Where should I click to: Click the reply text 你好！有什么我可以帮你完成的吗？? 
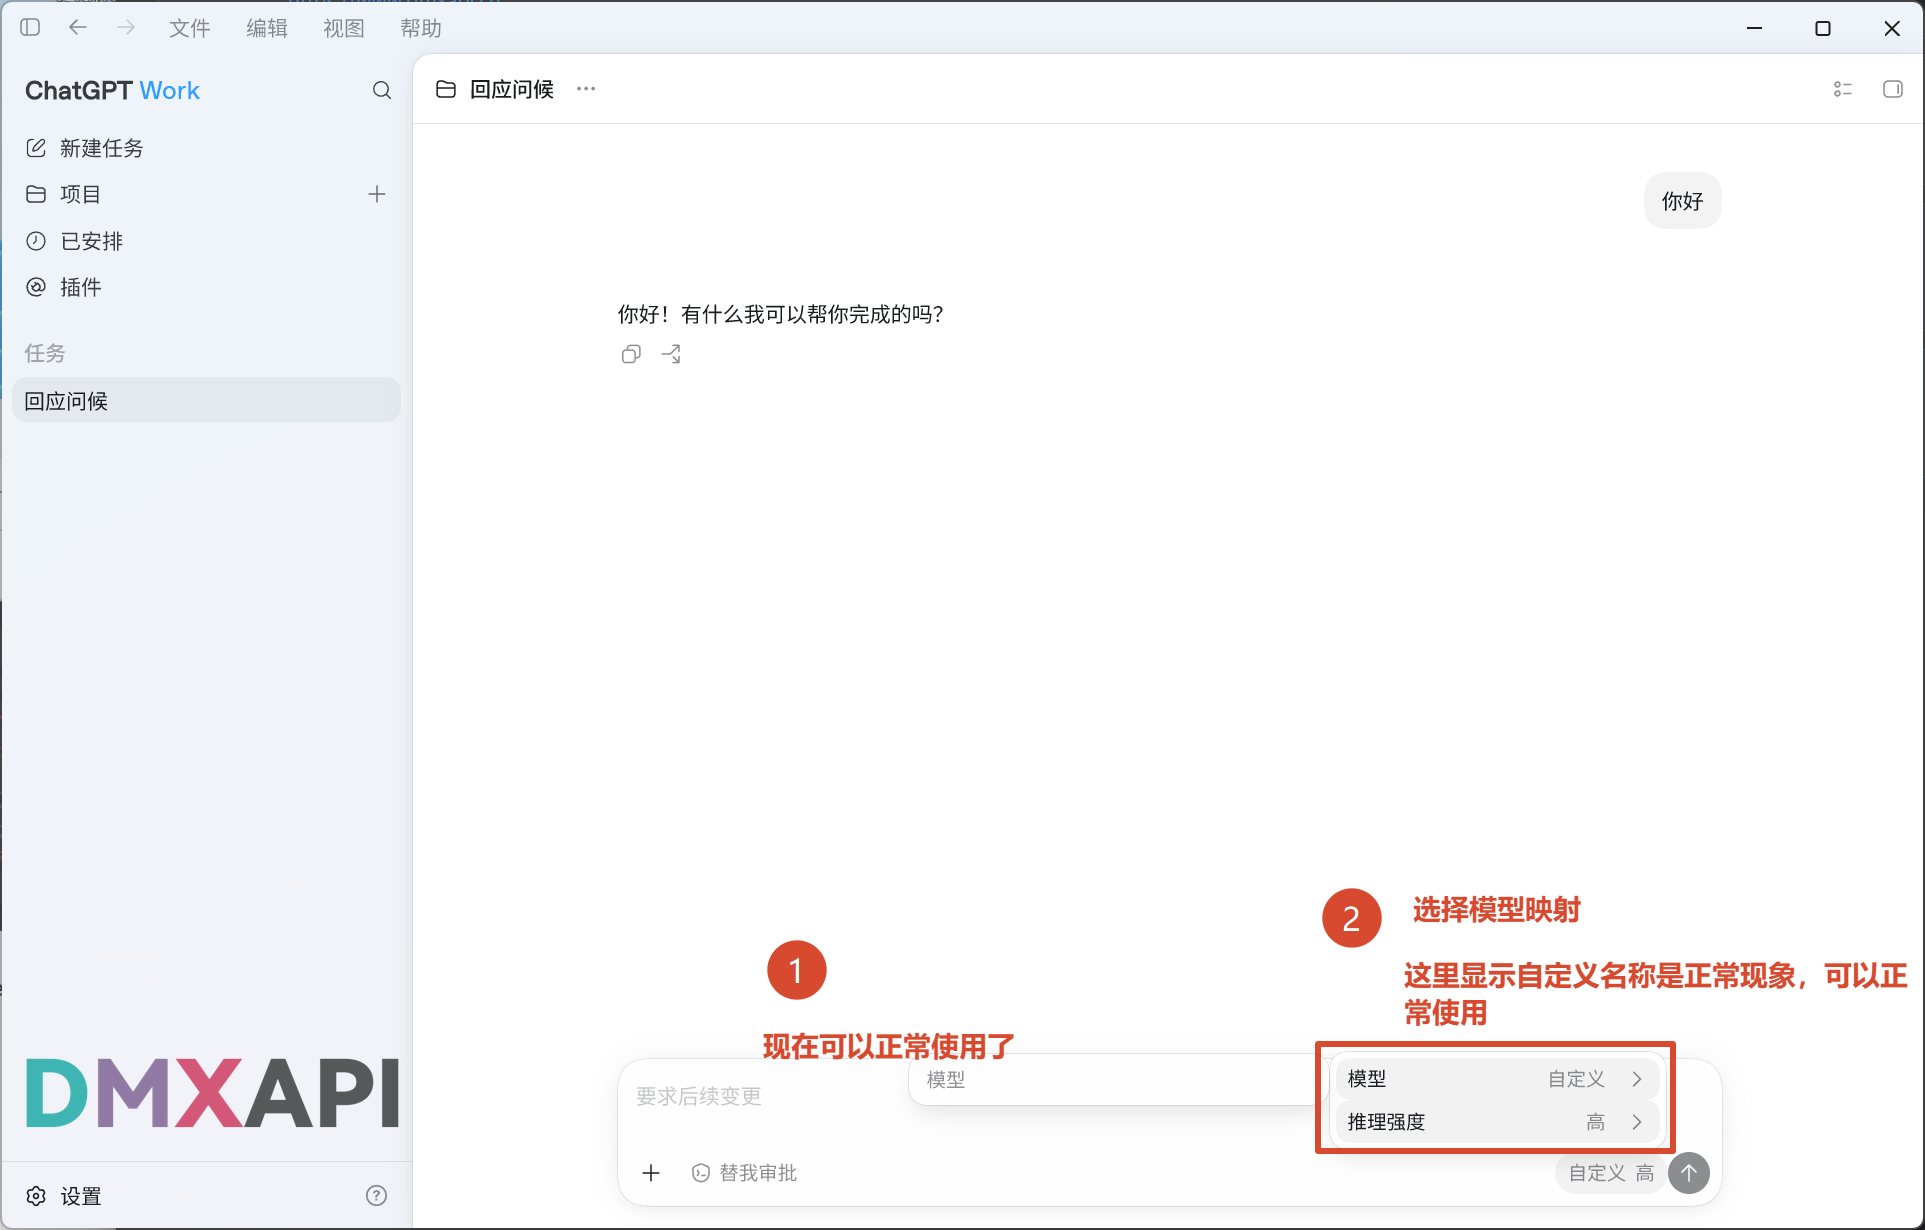click(781, 314)
